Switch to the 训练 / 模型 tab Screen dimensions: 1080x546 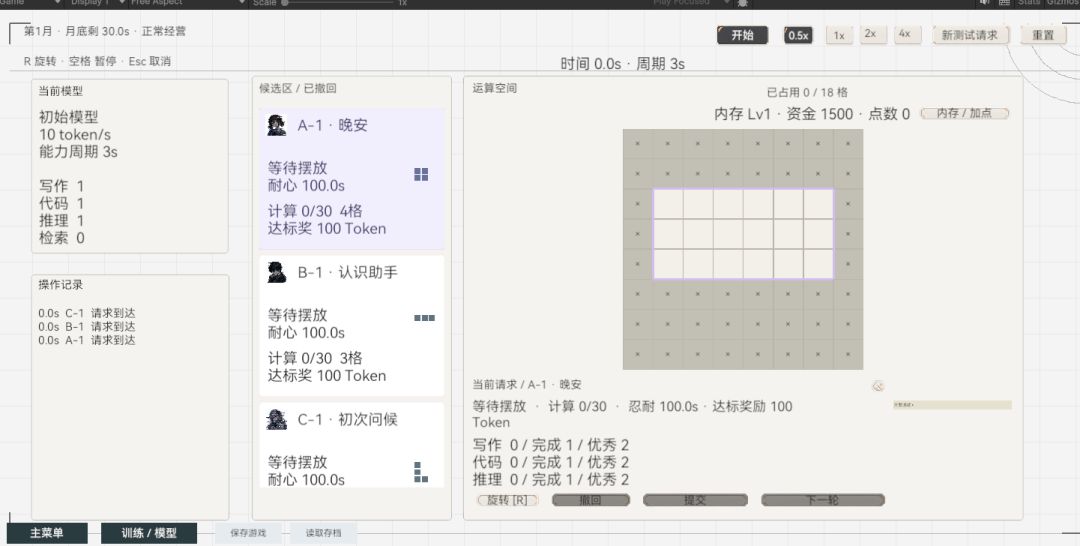click(149, 533)
